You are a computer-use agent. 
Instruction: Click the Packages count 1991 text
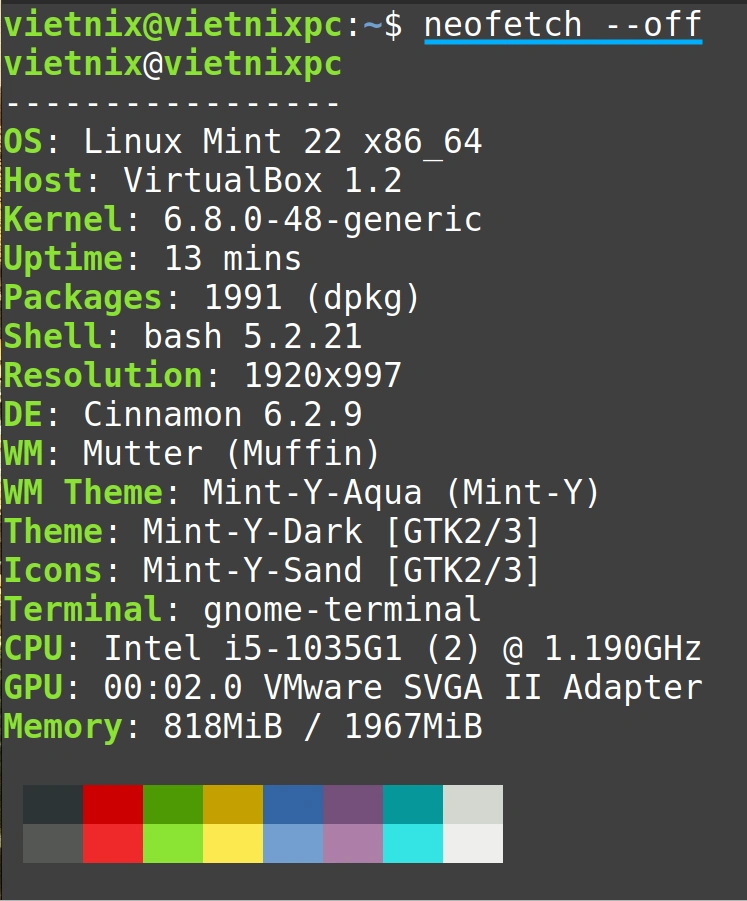click(x=243, y=298)
